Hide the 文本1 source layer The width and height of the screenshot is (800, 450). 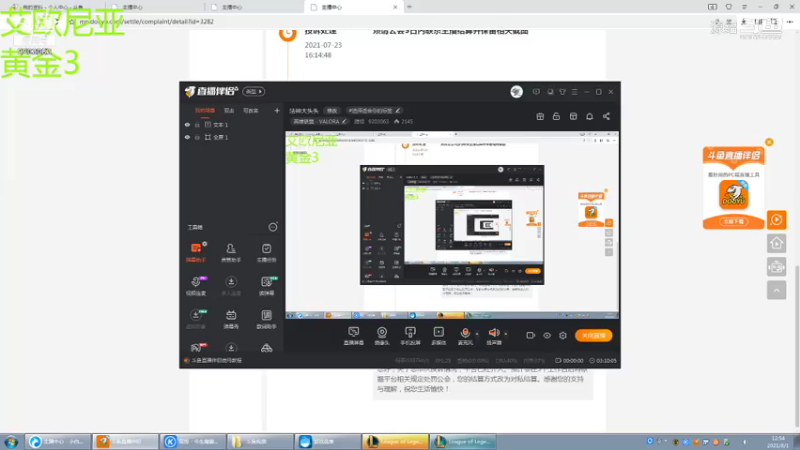coord(187,124)
